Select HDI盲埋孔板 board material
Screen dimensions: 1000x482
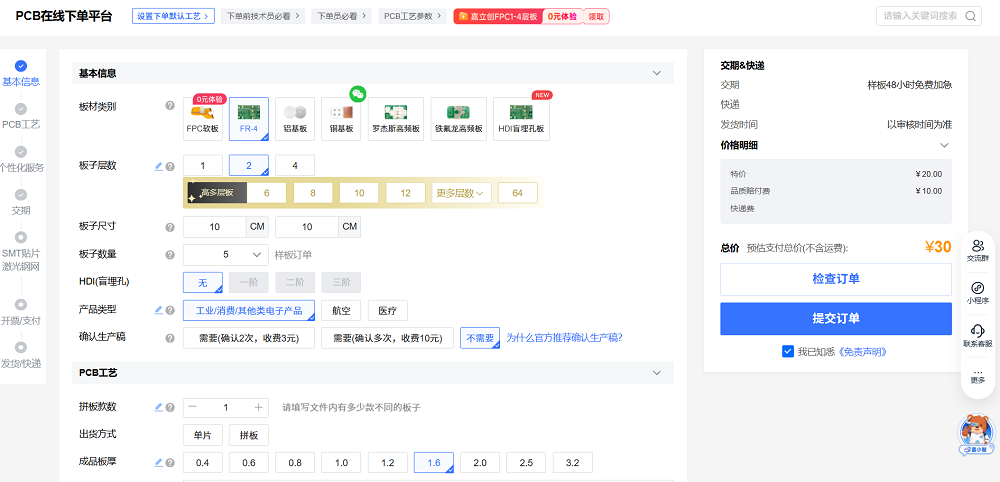pos(521,119)
